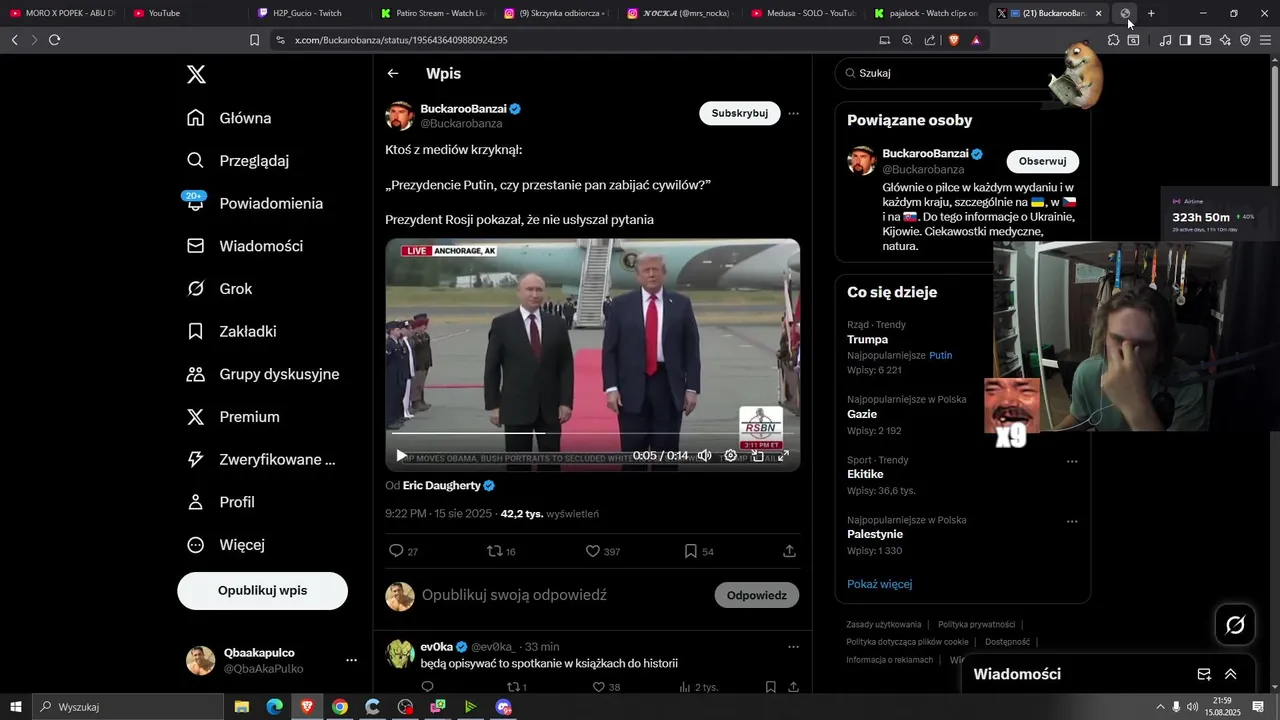Open Zakładki bookmarks
The width and height of the screenshot is (1280, 720).
click(x=231, y=331)
